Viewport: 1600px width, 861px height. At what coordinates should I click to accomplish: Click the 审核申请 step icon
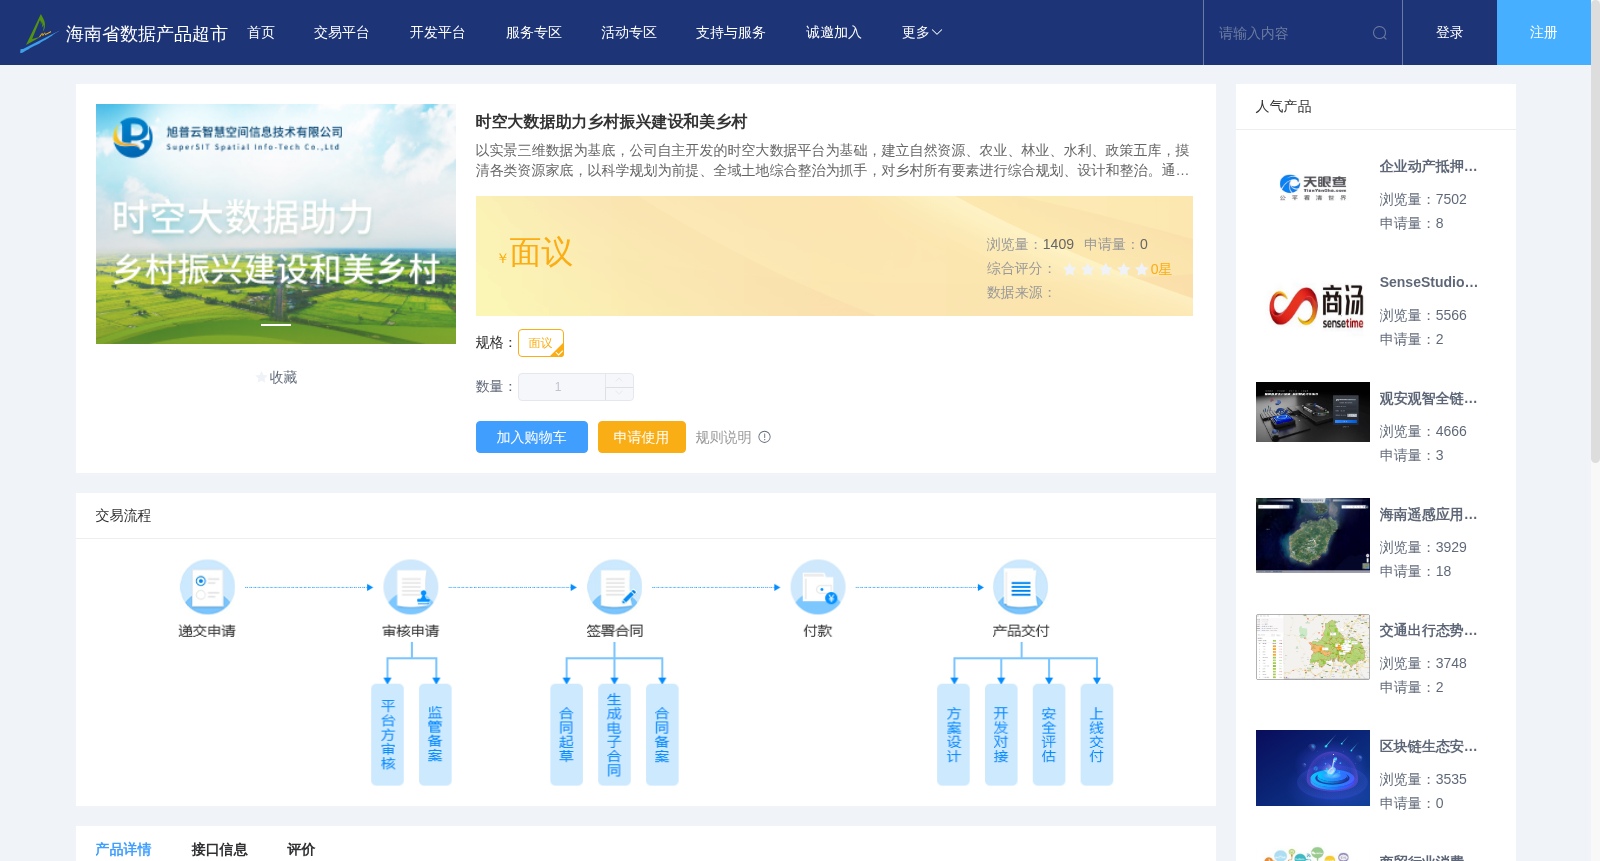411,587
